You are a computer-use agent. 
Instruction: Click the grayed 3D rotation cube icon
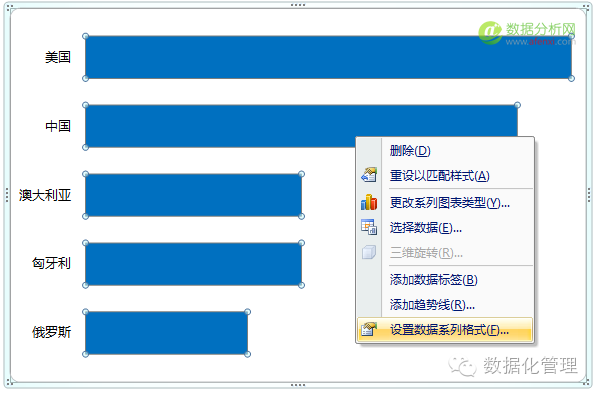coord(369,252)
